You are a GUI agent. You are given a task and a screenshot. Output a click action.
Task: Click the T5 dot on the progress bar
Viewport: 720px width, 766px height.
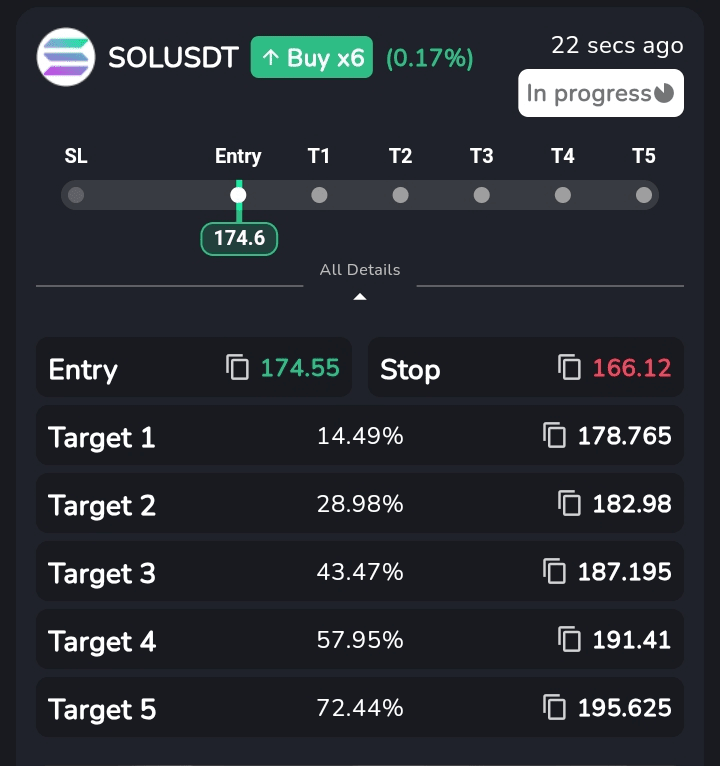click(643, 195)
